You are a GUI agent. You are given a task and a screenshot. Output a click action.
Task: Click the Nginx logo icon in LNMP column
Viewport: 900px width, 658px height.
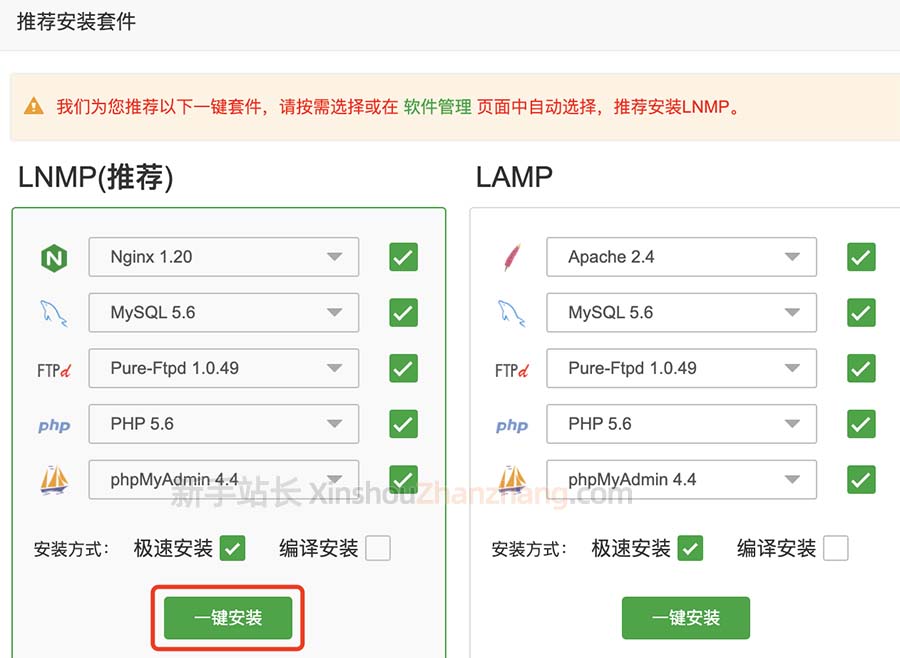click(53, 257)
